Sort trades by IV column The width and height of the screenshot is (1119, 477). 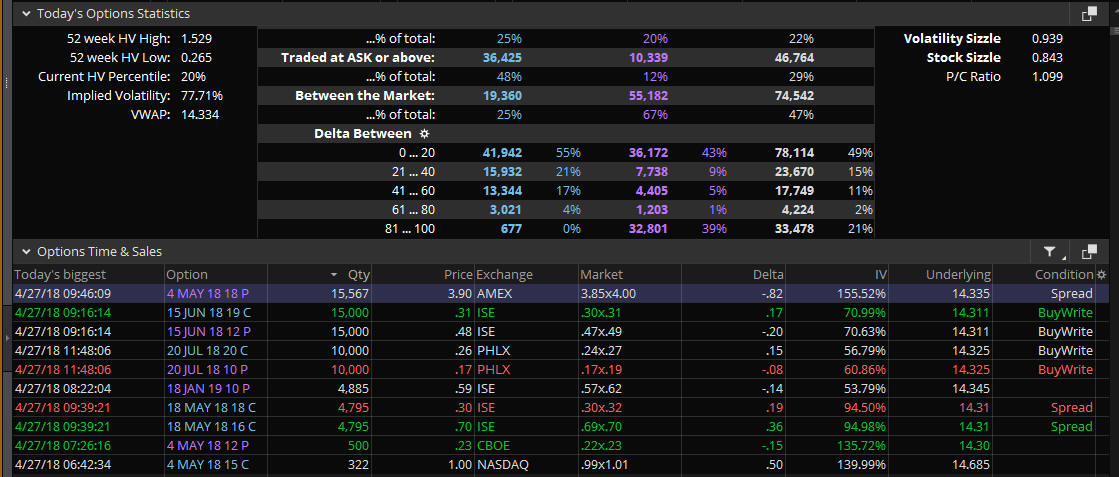(x=879, y=274)
